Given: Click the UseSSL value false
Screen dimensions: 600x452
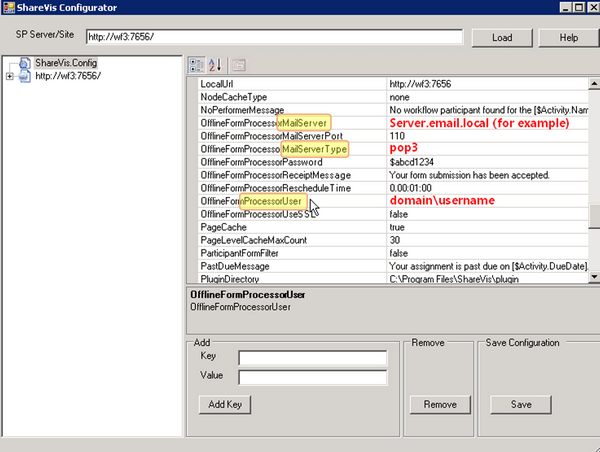Looking at the screenshot, I should point(398,214).
